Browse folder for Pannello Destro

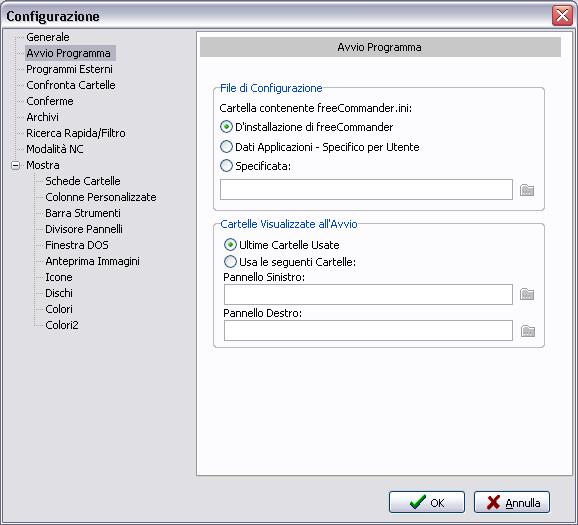coord(528,331)
